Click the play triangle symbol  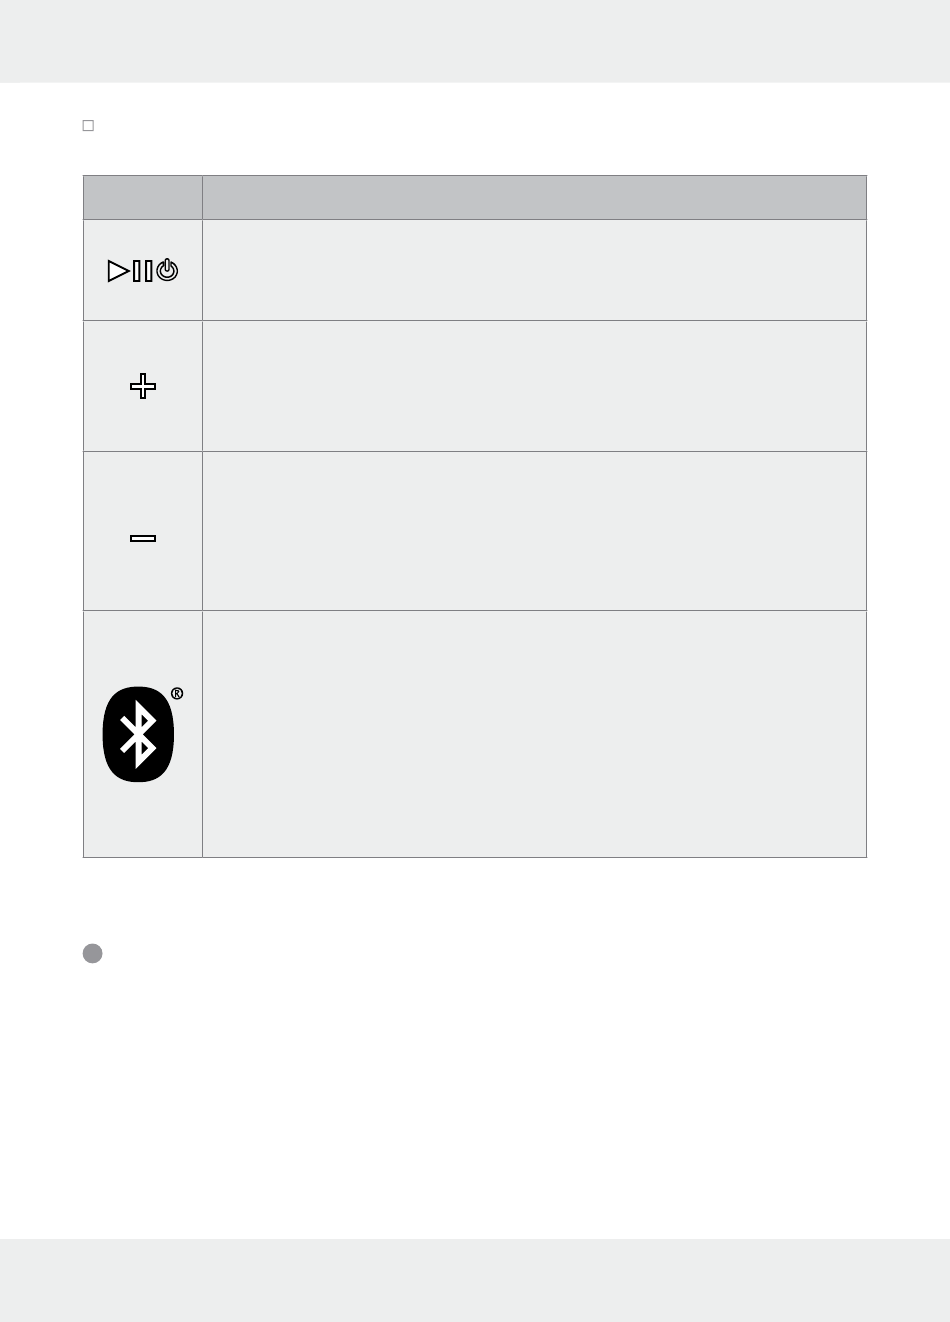pos(118,271)
